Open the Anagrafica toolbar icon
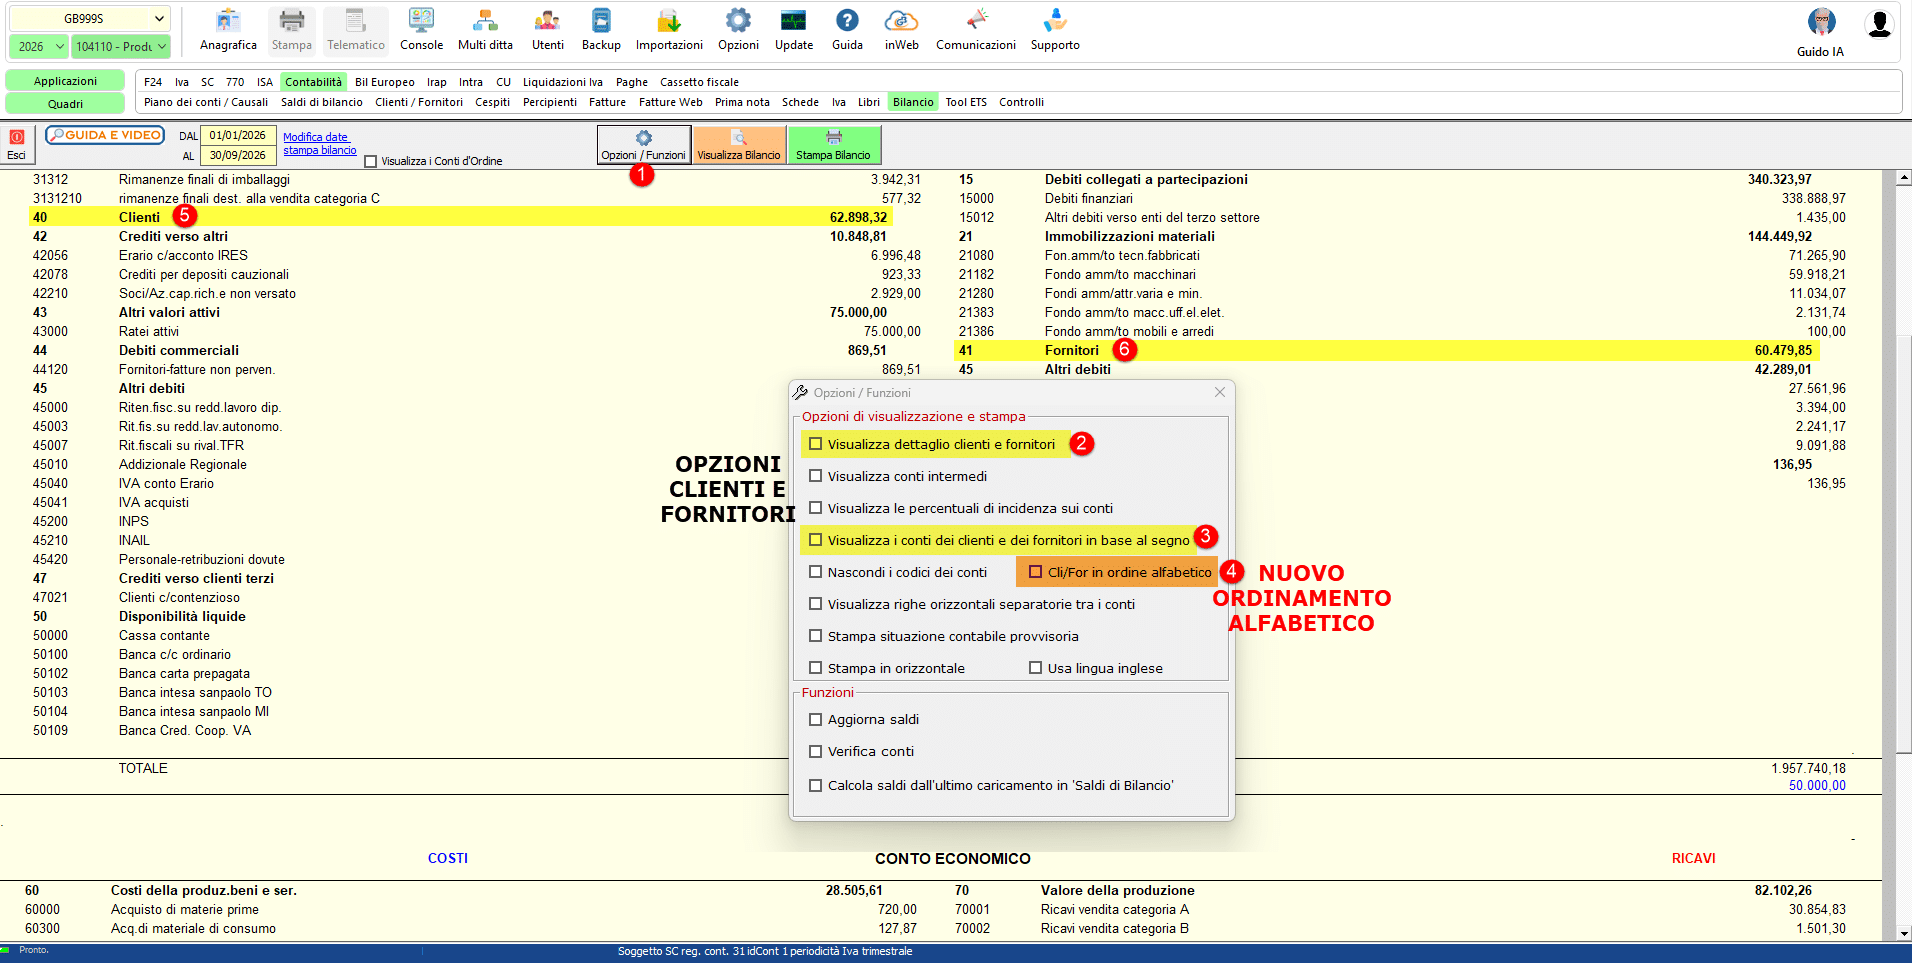1912x963 pixels. (x=228, y=30)
